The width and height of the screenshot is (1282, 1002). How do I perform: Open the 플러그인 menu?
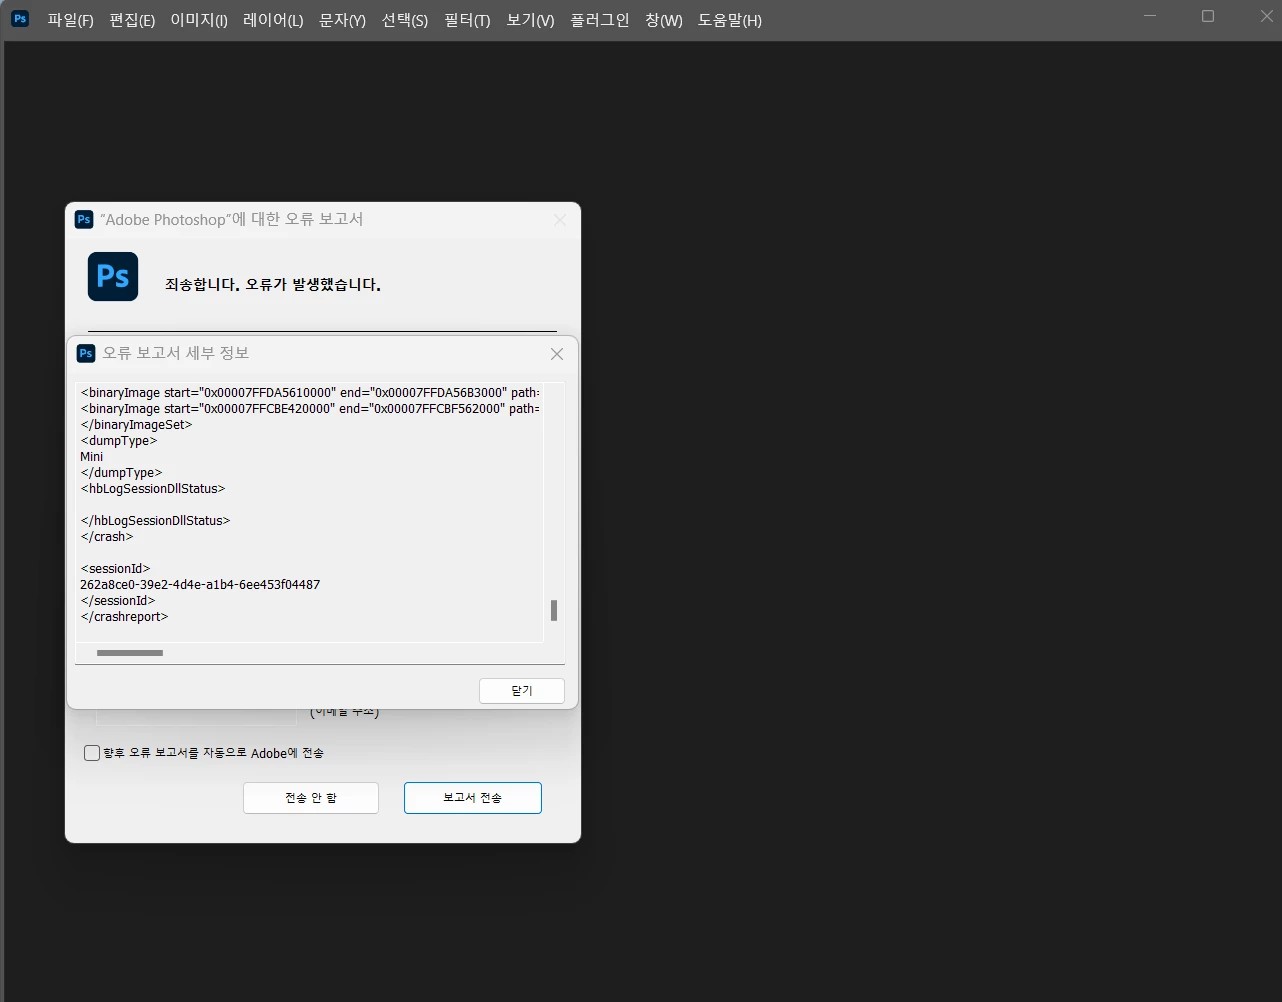coord(600,20)
